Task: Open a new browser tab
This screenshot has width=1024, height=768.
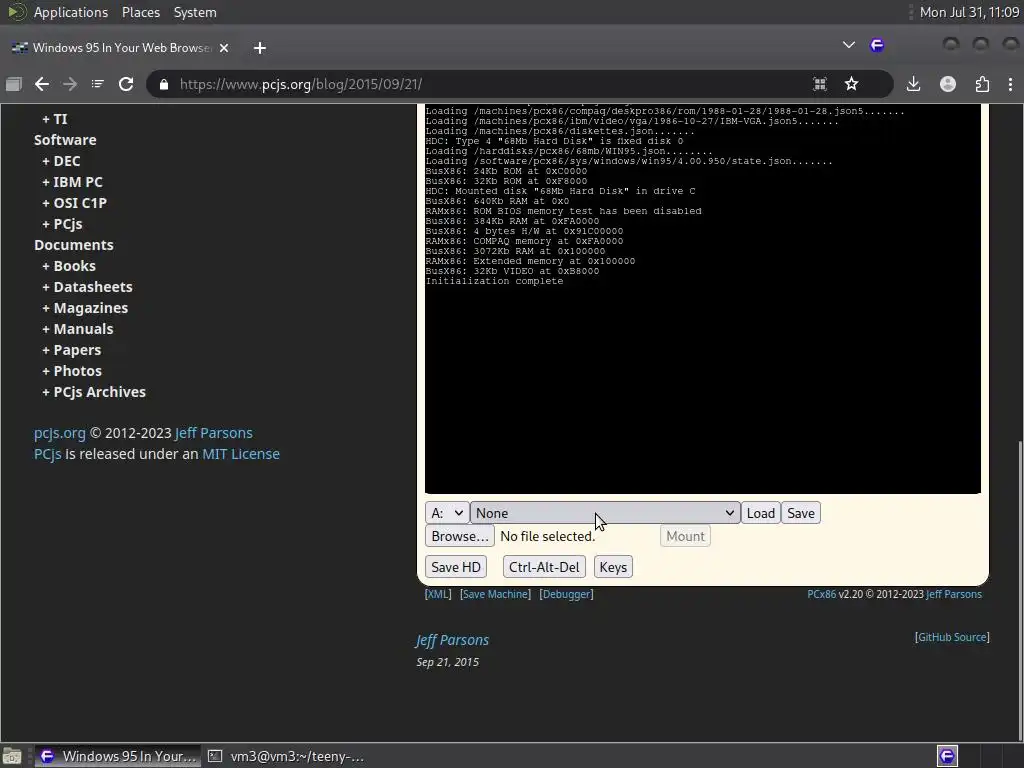Action: tap(260, 48)
